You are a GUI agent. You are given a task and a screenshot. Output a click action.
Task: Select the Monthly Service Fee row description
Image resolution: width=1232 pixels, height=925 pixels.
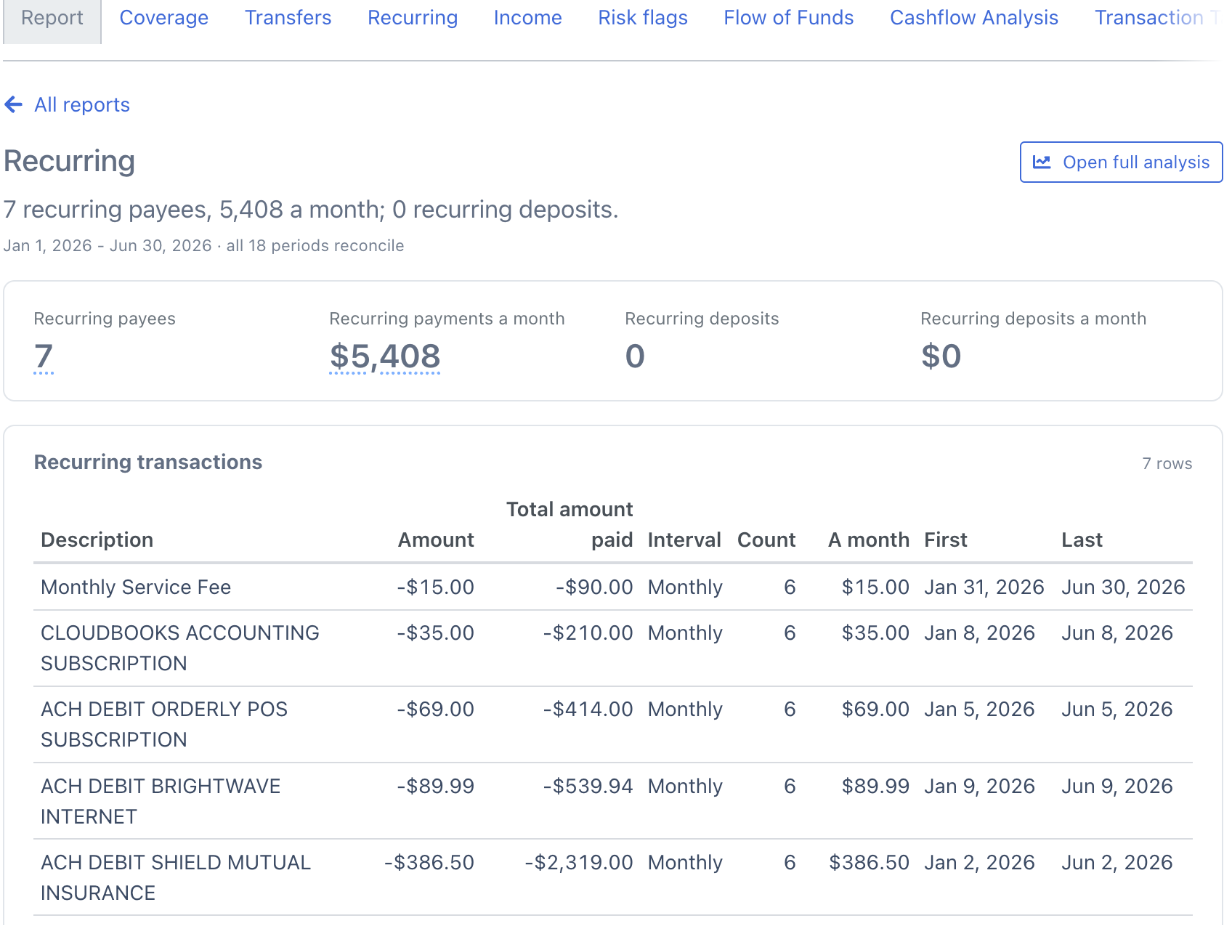(136, 587)
